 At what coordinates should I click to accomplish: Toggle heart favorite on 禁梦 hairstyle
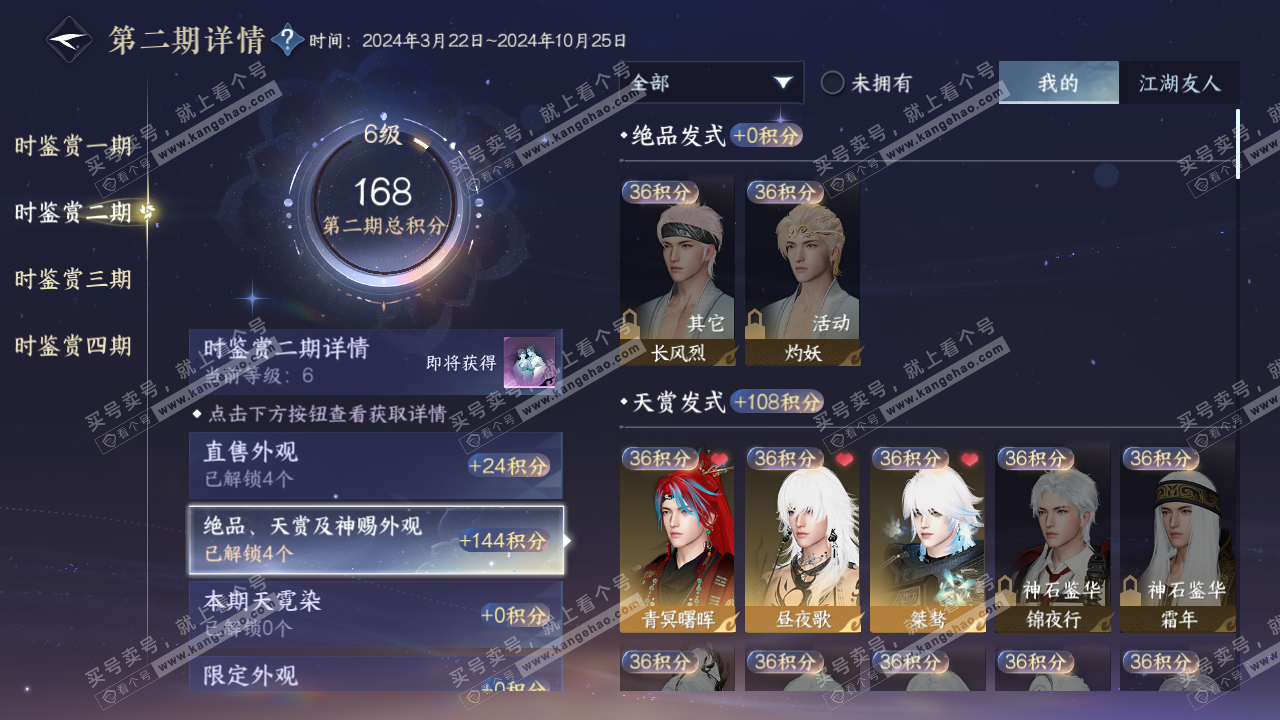click(969, 460)
